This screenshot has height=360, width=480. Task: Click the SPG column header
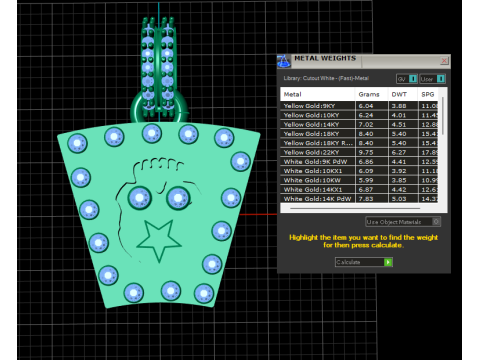tap(428, 94)
